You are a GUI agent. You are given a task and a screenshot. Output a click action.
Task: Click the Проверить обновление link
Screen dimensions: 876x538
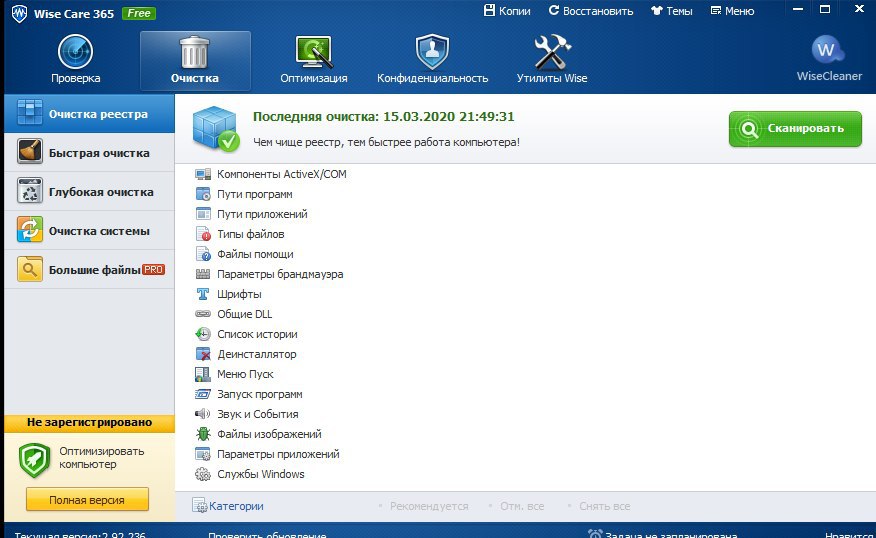267,534
